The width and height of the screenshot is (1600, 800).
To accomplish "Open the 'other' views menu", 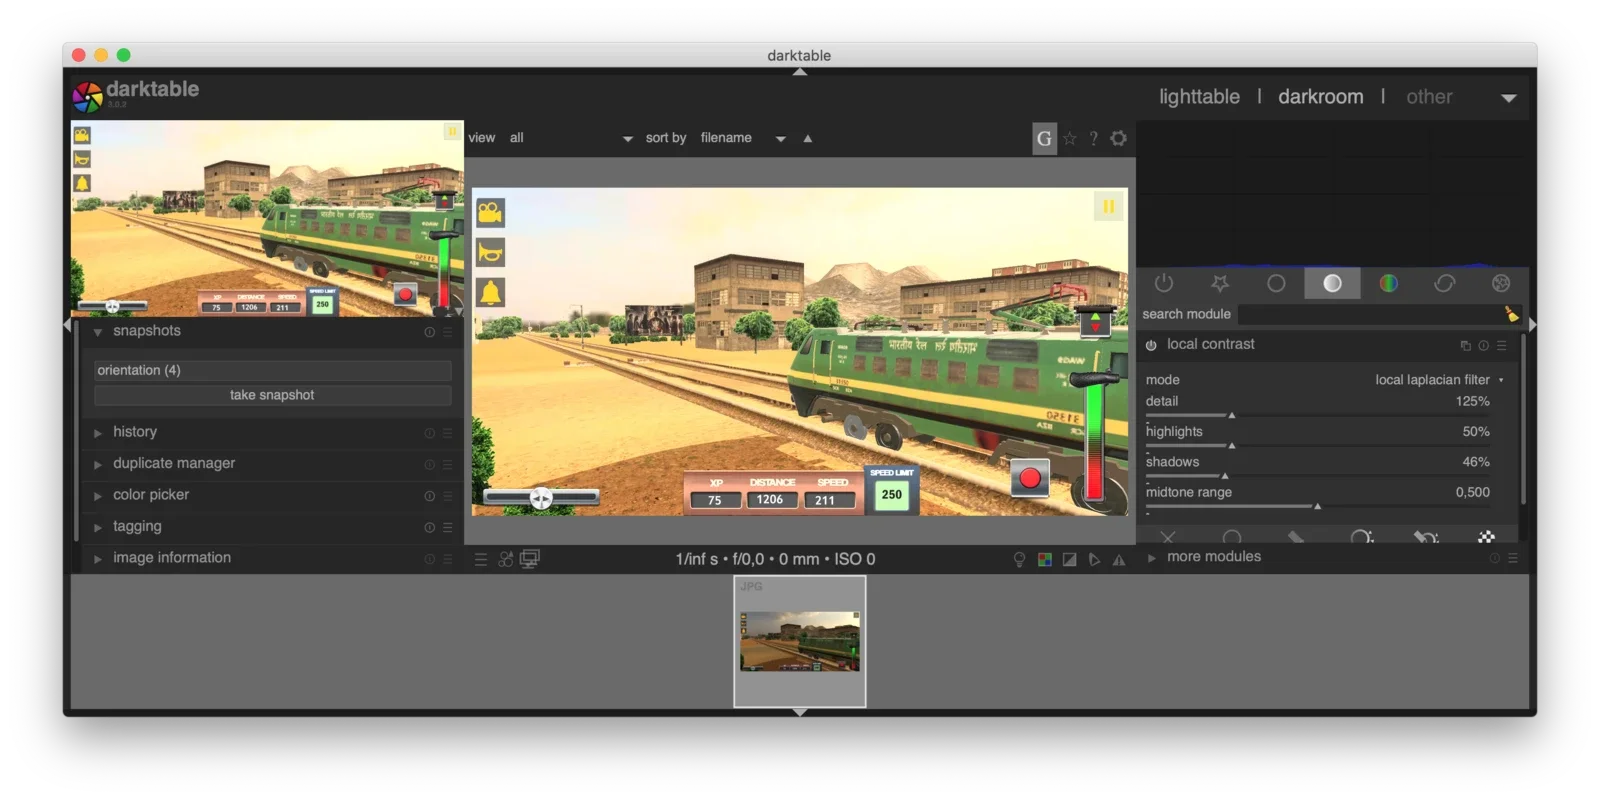I will [x=1429, y=97].
